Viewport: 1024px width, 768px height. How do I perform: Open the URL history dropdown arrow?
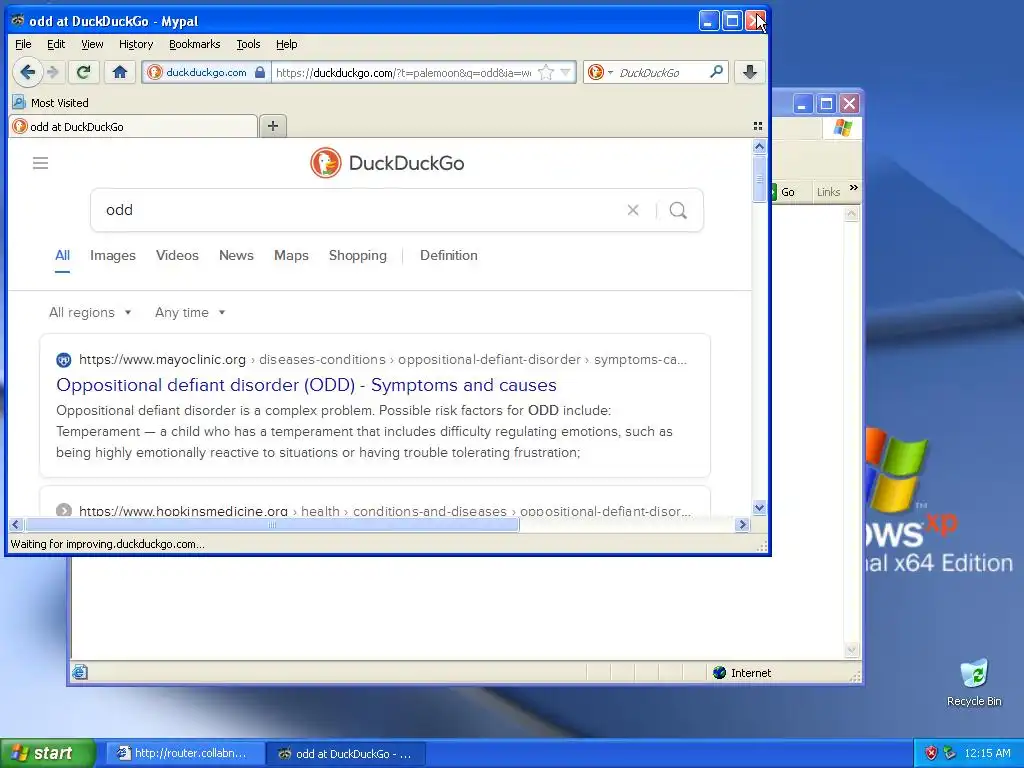click(566, 72)
